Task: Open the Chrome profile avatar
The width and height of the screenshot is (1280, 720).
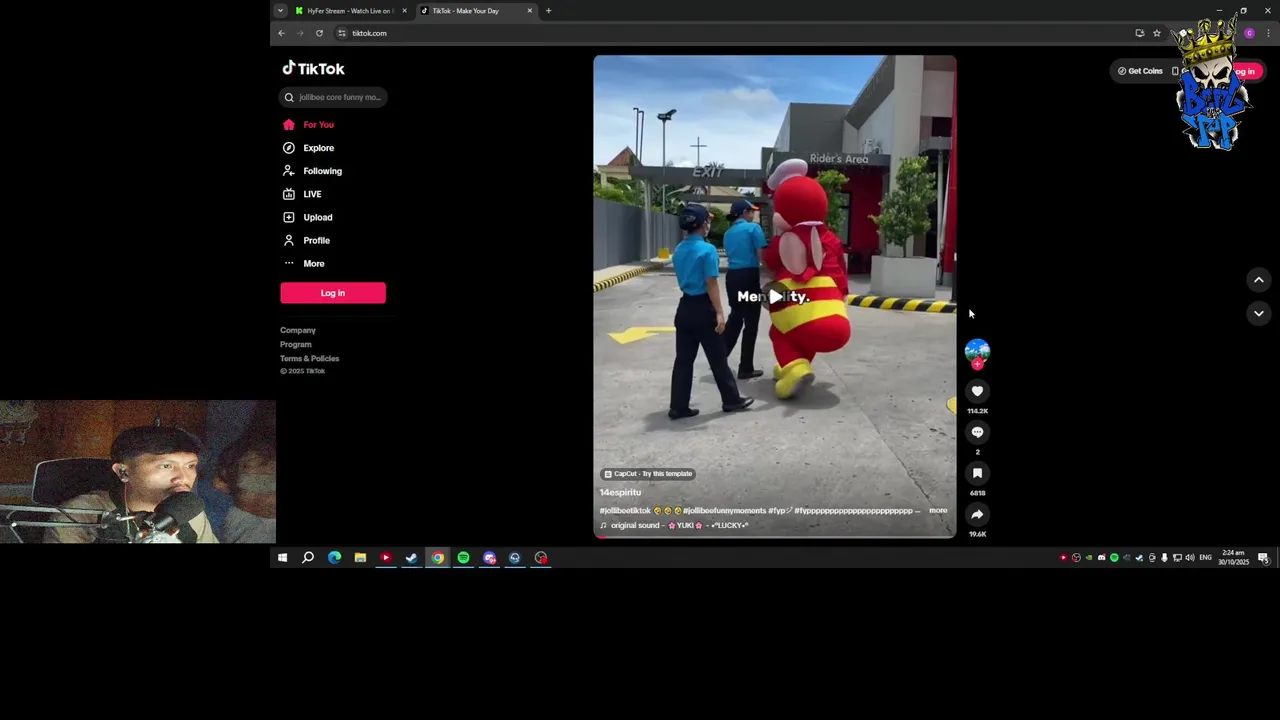Action: pyautogui.click(x=1249, y=33)
